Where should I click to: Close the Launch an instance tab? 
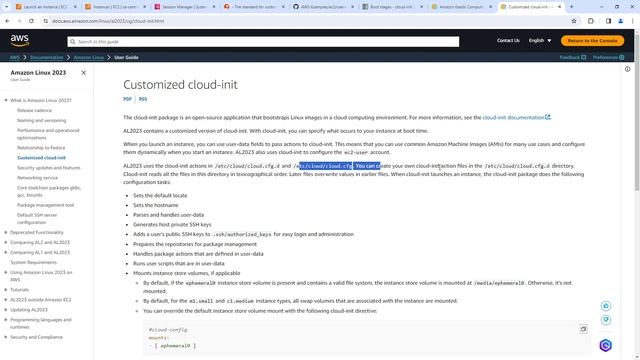point(75,7)
